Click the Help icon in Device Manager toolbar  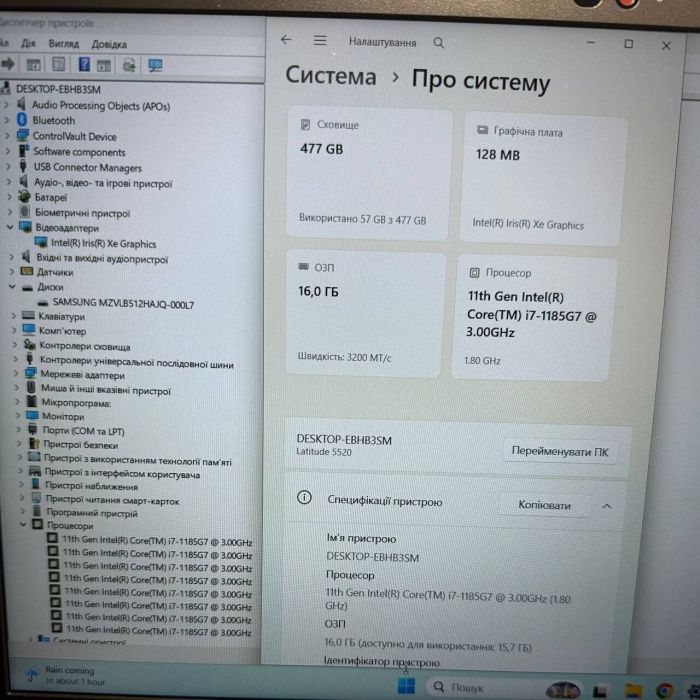[x=84, y=65]
